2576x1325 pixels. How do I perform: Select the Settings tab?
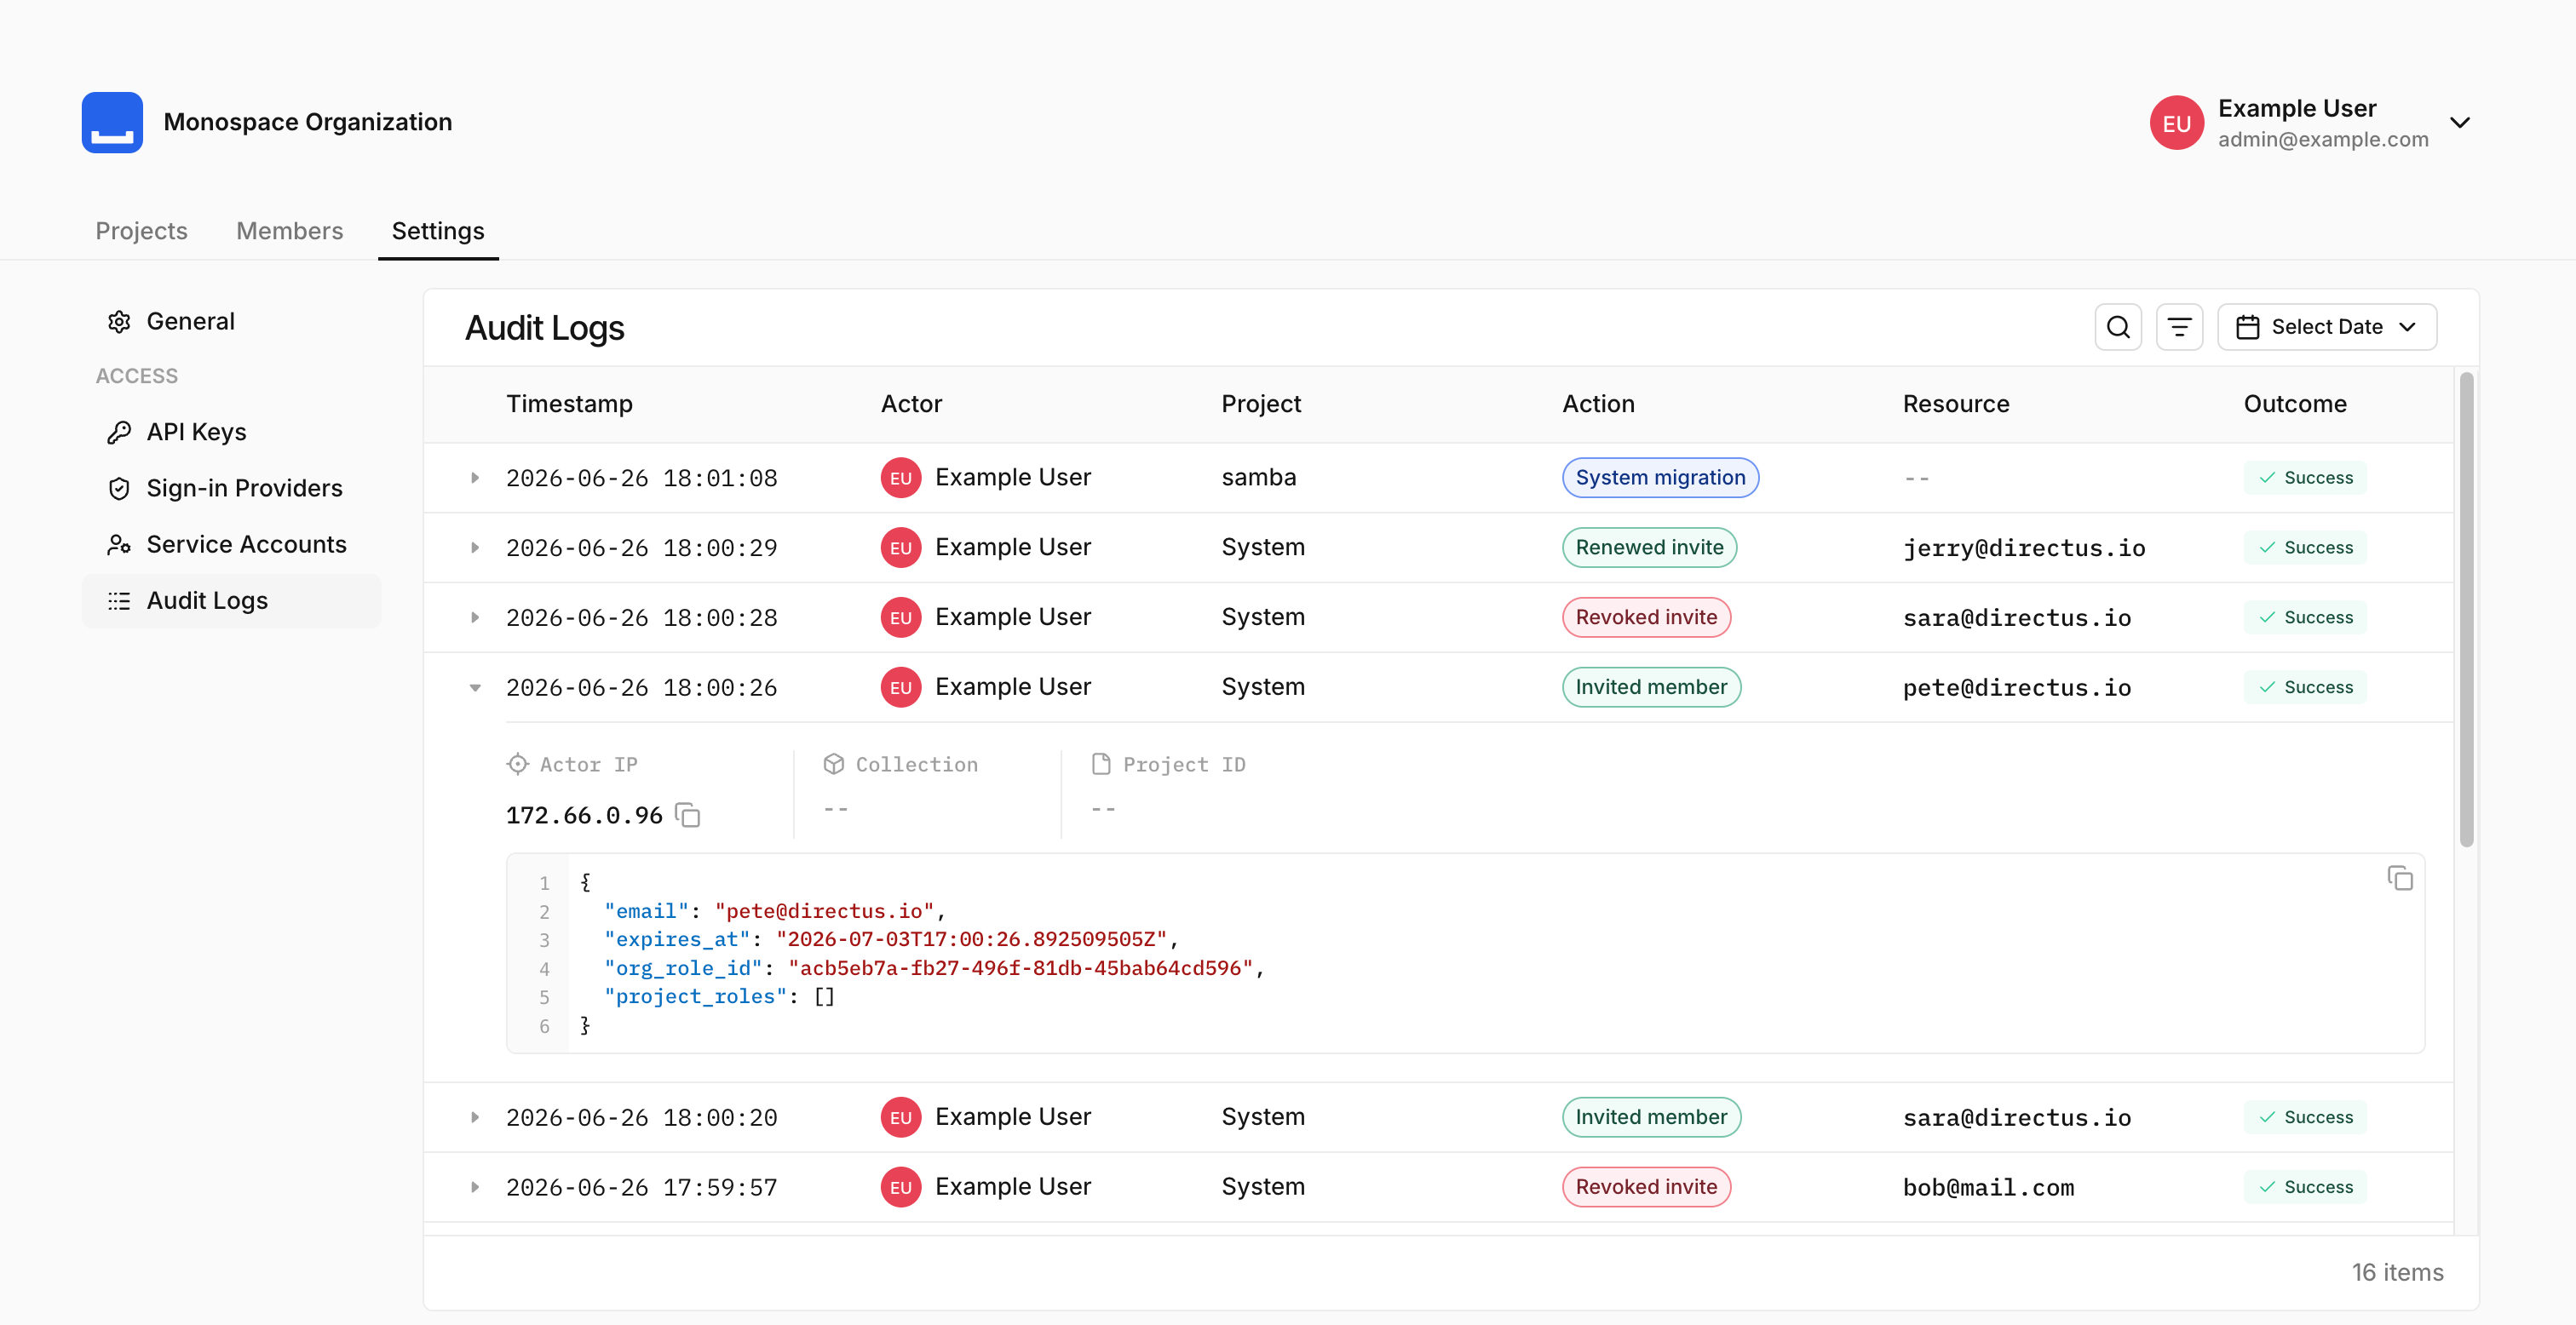[438, 231]
